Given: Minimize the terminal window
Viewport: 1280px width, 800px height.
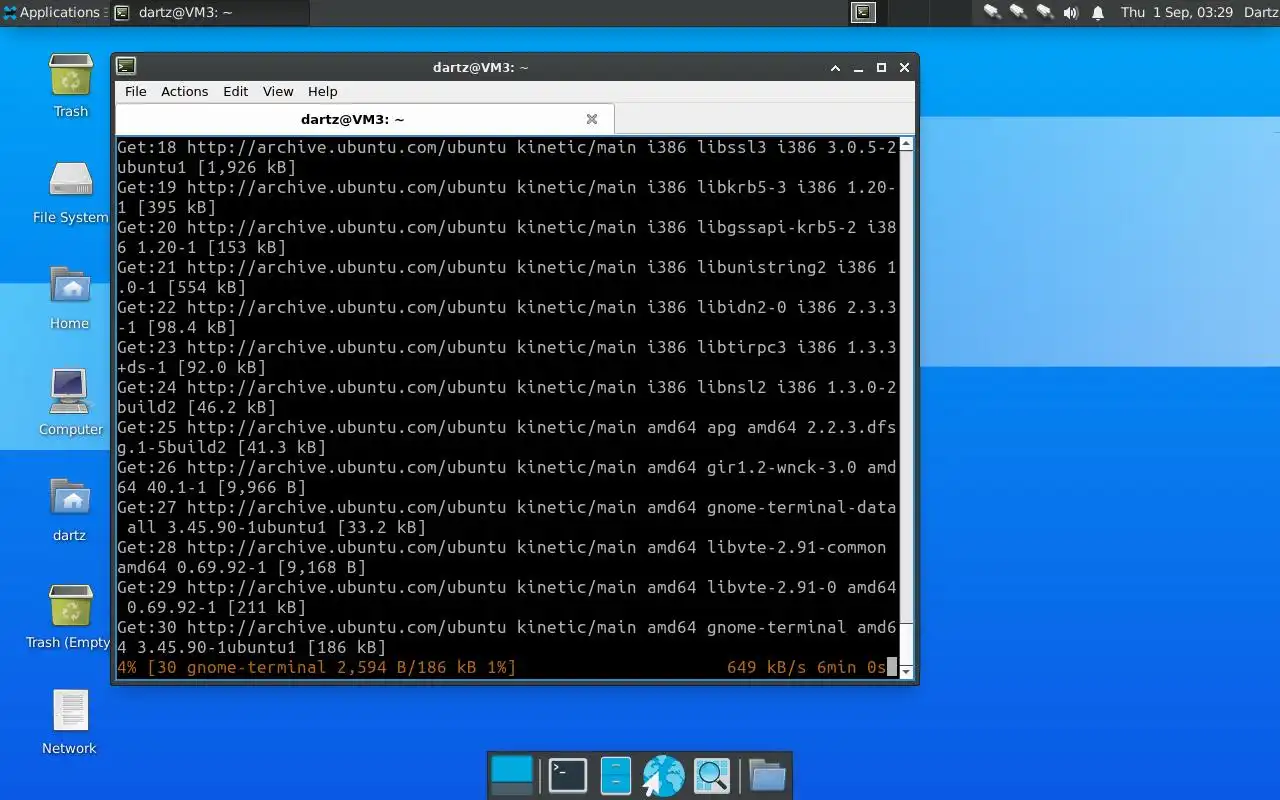Looking at the screenshot, I should point(858,68).
